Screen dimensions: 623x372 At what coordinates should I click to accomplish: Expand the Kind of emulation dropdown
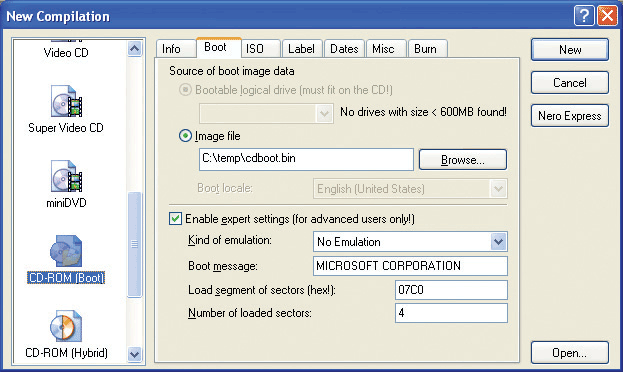pos(499,242)
